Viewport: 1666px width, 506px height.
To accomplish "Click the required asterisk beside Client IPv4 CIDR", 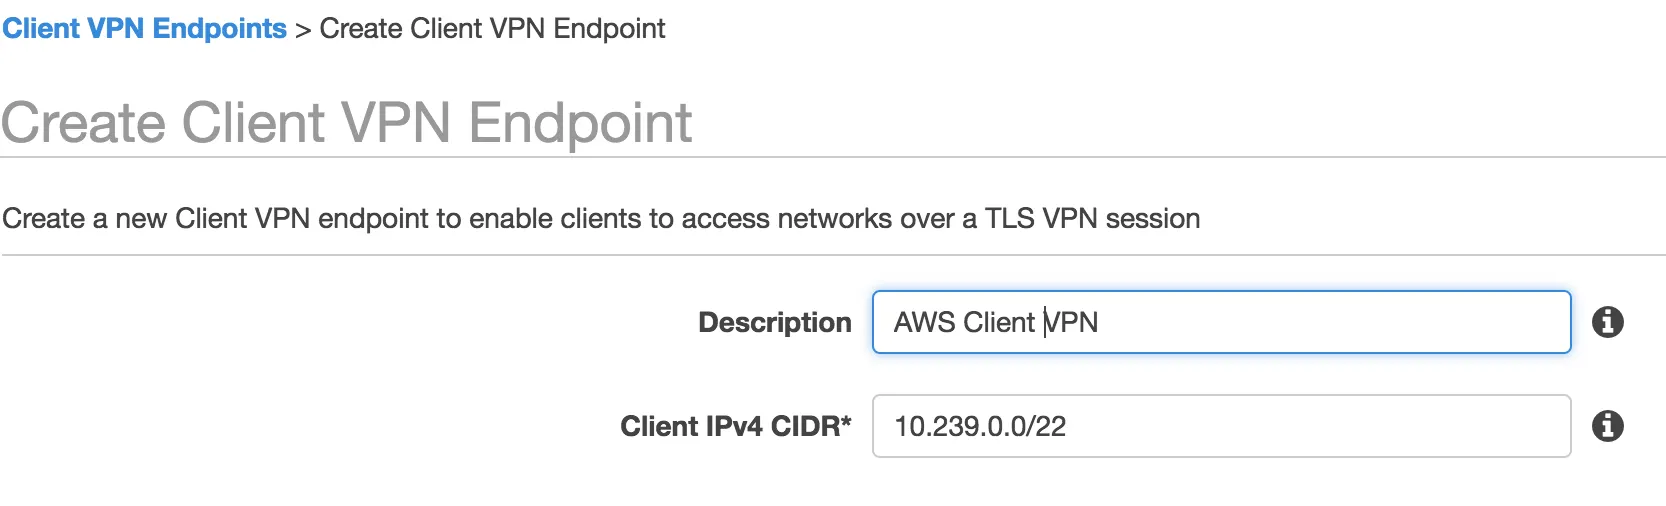I will click(846, 422).
